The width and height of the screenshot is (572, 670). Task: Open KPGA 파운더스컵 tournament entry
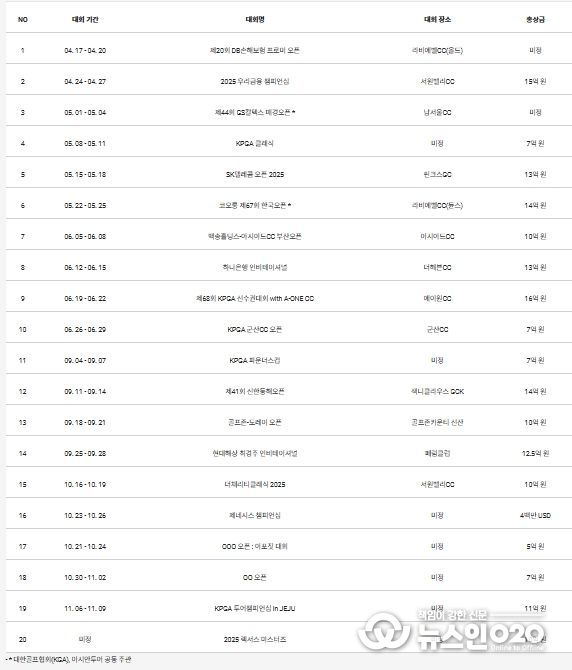255,361
